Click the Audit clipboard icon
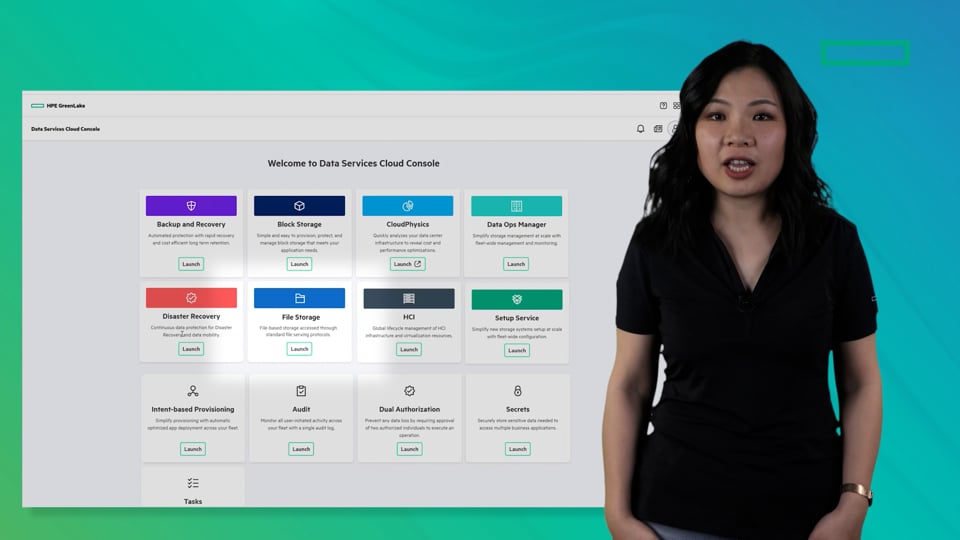Image resolution: width=960 pixels, height=540 pixels. 301,391
